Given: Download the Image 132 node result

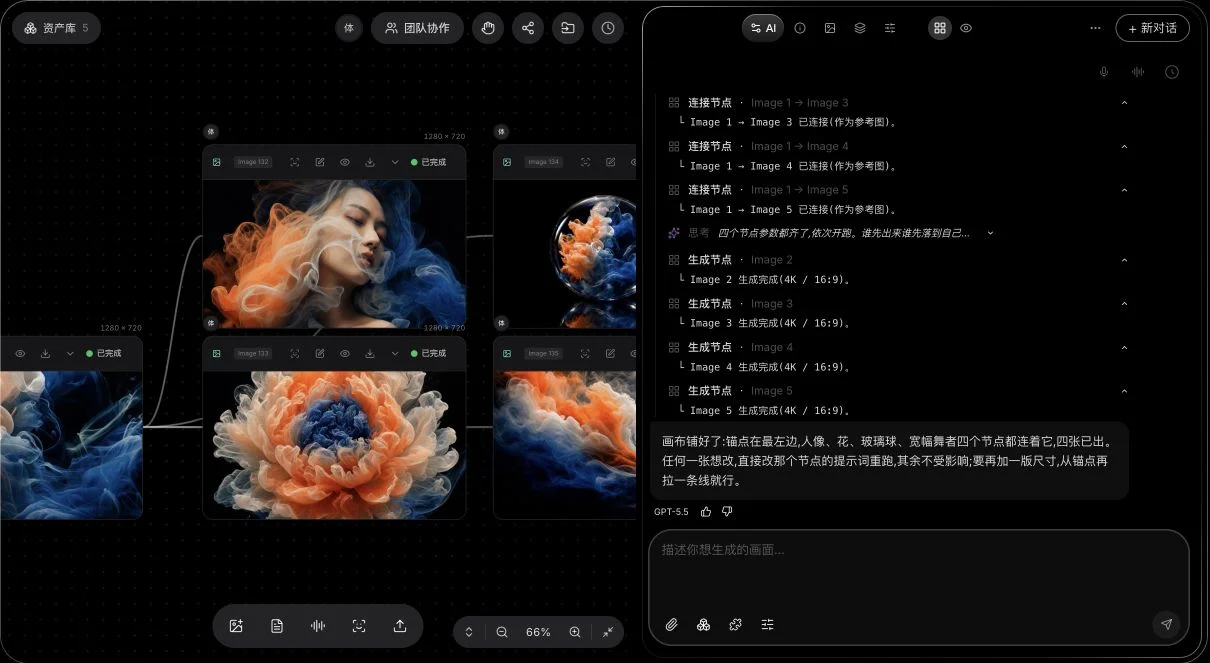Looking at the screenshot, I should (370, 162).
